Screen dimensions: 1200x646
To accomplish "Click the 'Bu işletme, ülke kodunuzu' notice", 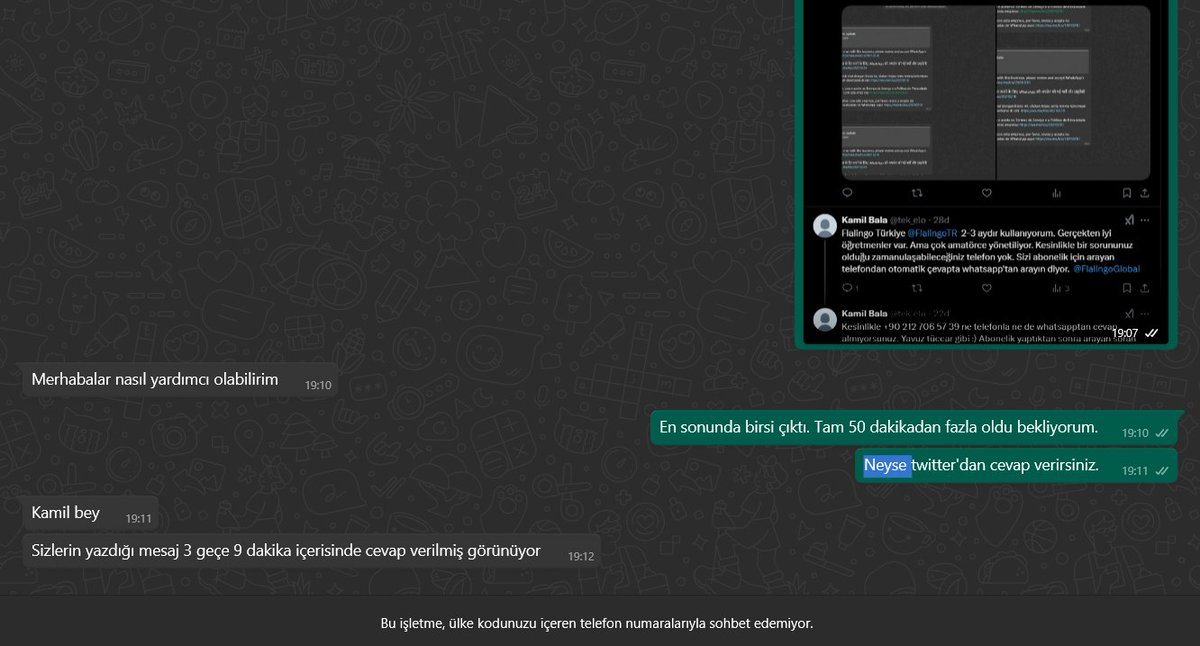I will point(597,623).
